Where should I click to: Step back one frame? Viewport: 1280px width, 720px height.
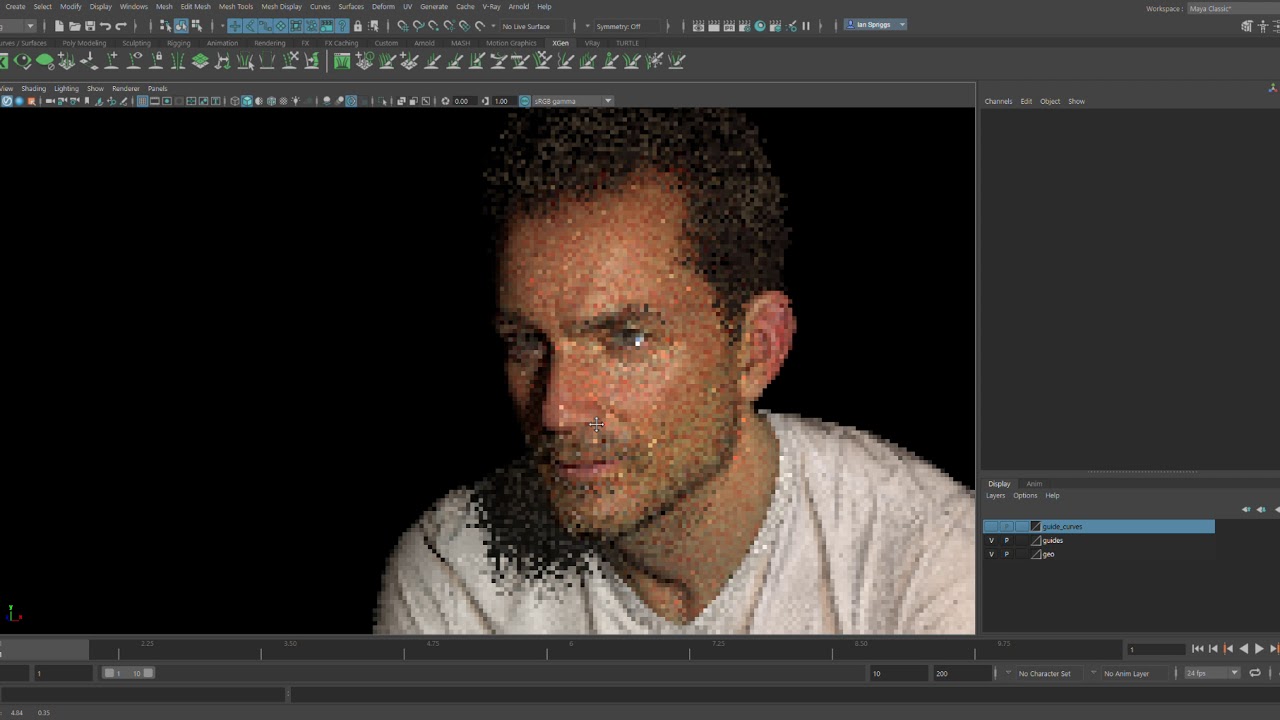coord(1213,649)
